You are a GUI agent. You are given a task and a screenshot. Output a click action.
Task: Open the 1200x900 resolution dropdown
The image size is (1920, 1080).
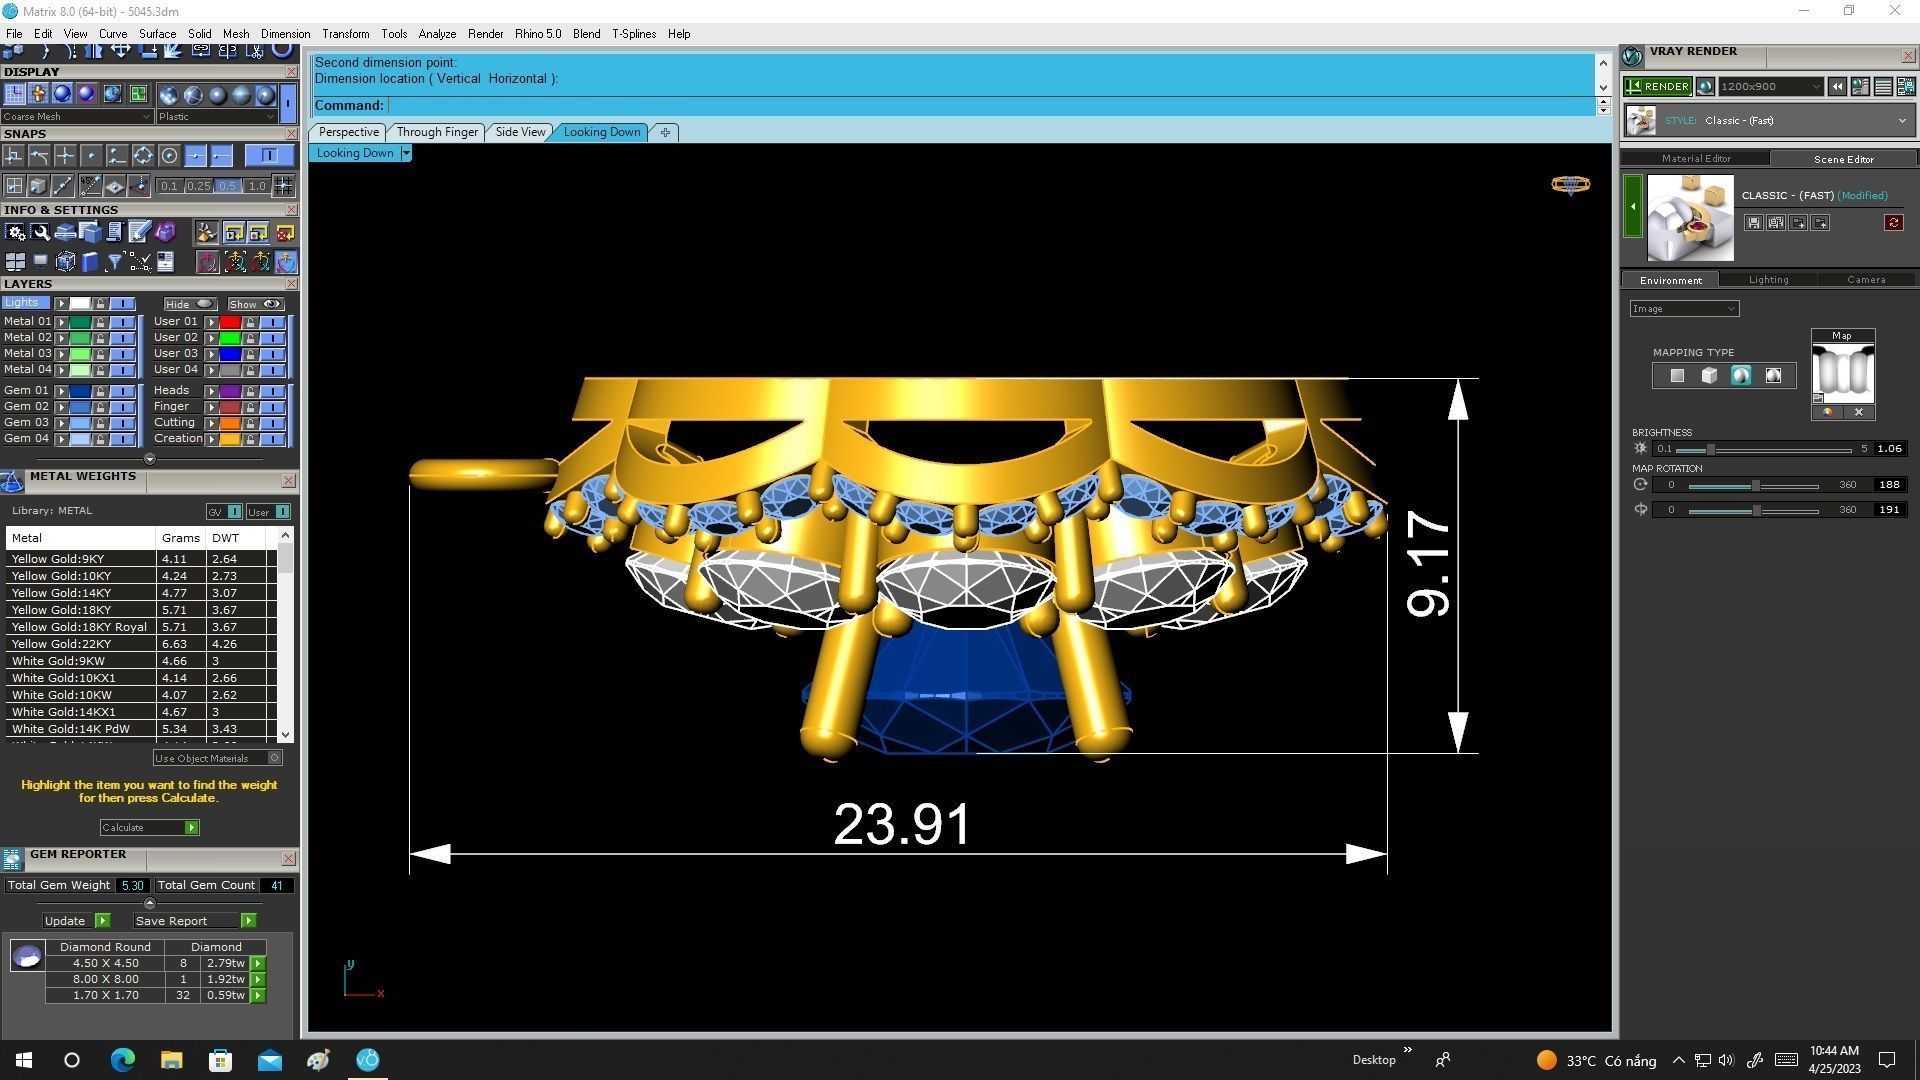[x=1770, y=87]
